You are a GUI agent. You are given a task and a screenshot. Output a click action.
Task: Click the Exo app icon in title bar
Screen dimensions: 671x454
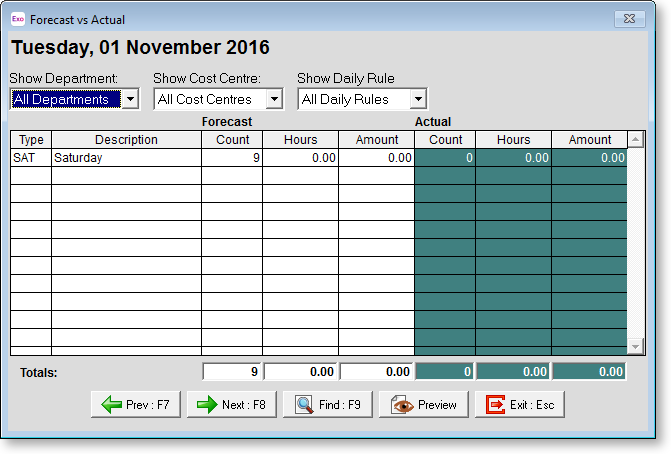17,19
